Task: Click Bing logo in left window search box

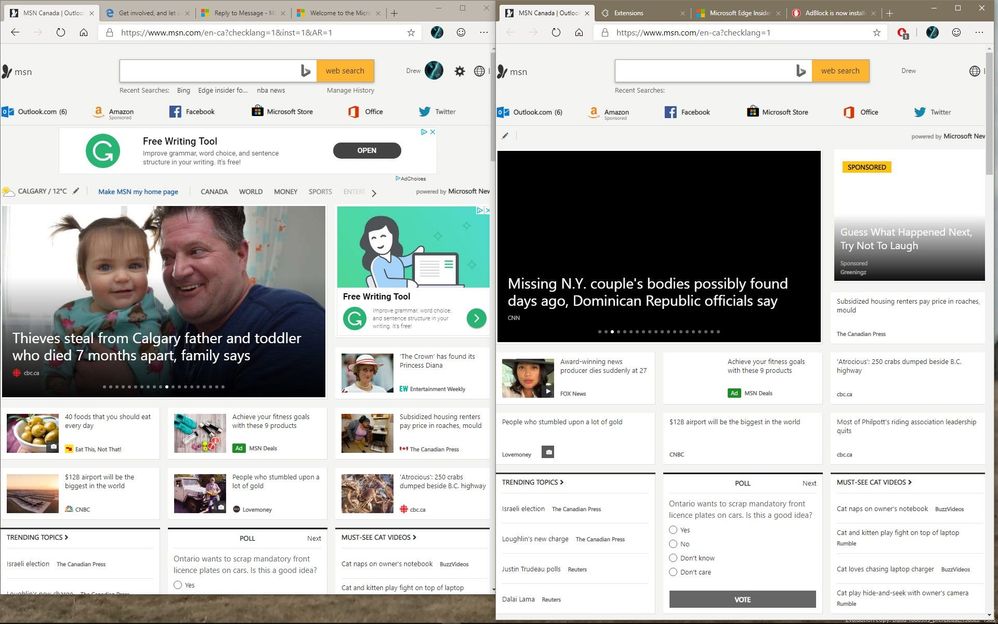Action: point(306,71)
